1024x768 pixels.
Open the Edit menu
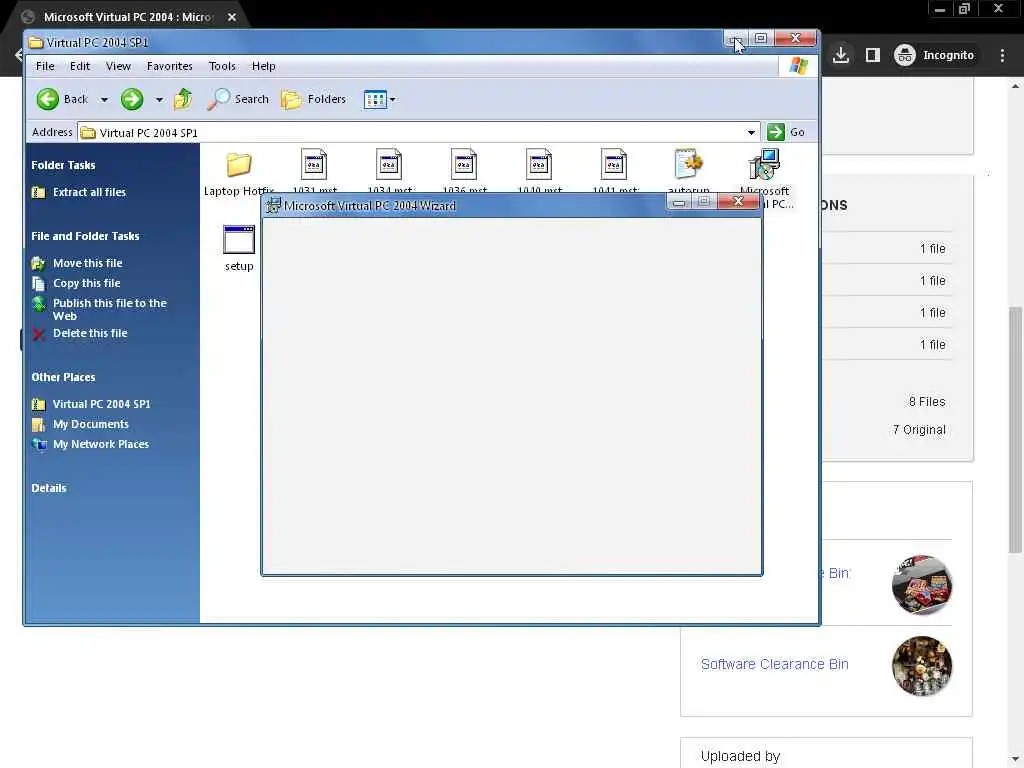(80, 66)
